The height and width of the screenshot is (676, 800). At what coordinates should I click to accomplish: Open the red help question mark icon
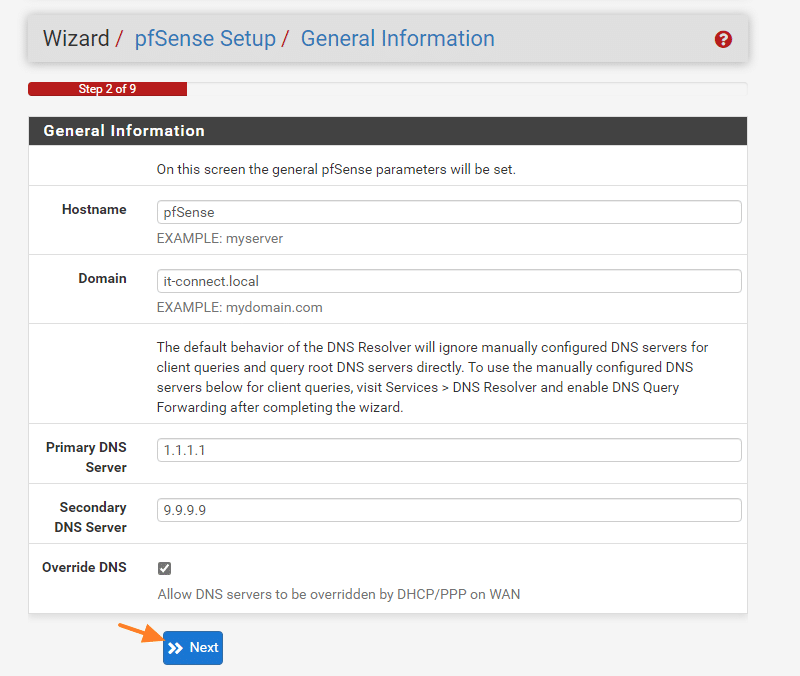[x=724, y=40]
